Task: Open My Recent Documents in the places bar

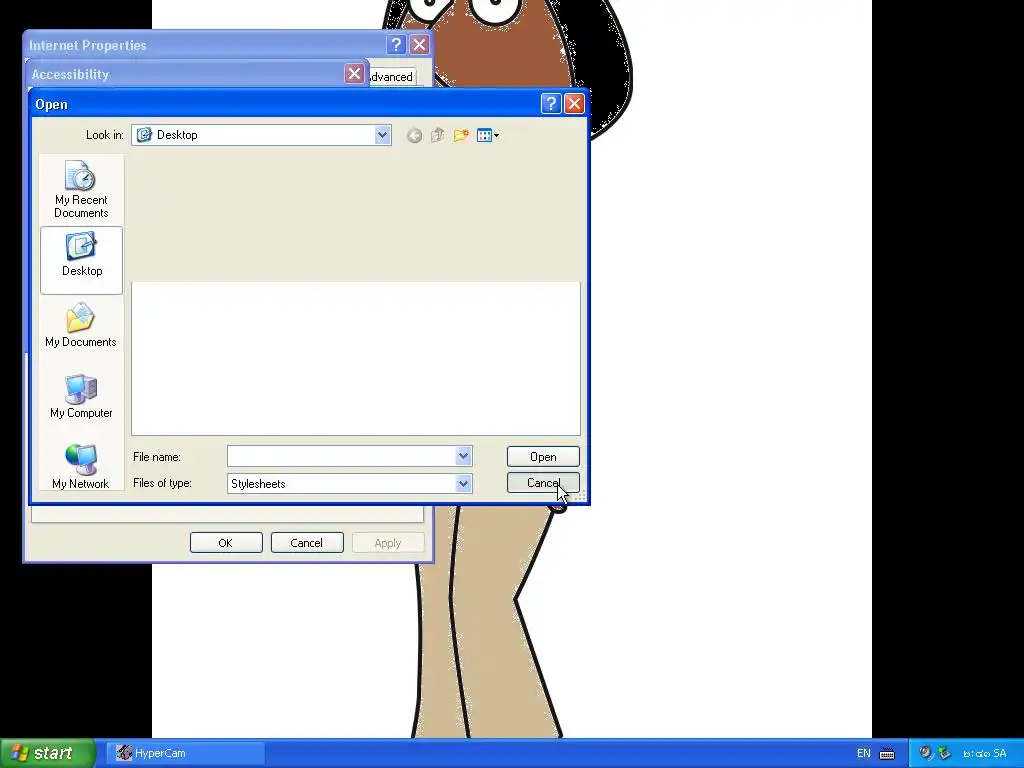Action: tap(81, 189)
